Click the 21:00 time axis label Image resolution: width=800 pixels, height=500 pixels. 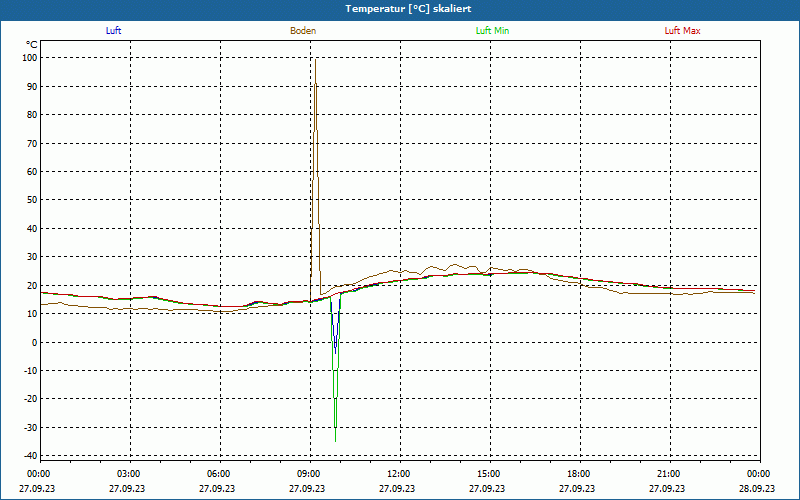[x=668, y=474]
